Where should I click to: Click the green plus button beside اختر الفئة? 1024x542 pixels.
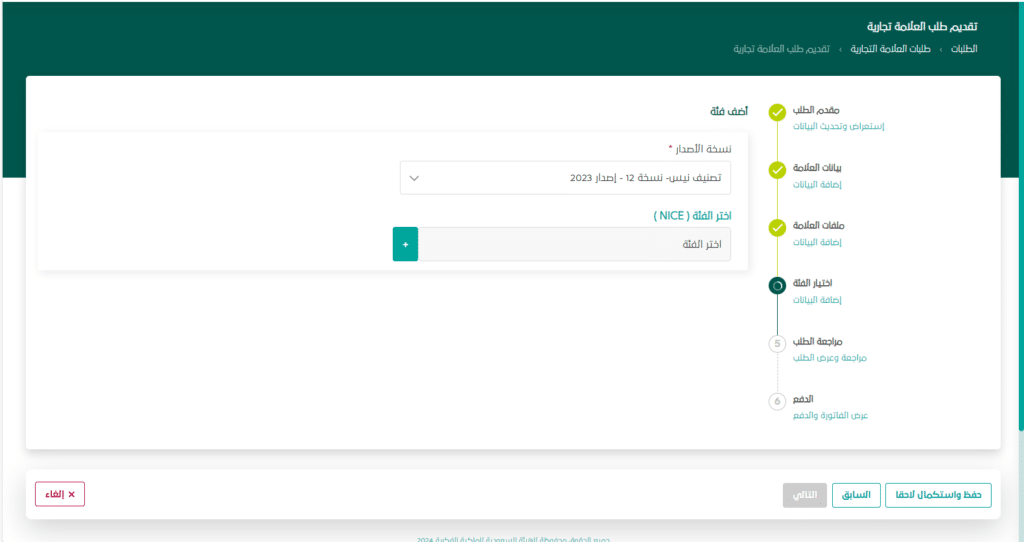pos(405,244)
